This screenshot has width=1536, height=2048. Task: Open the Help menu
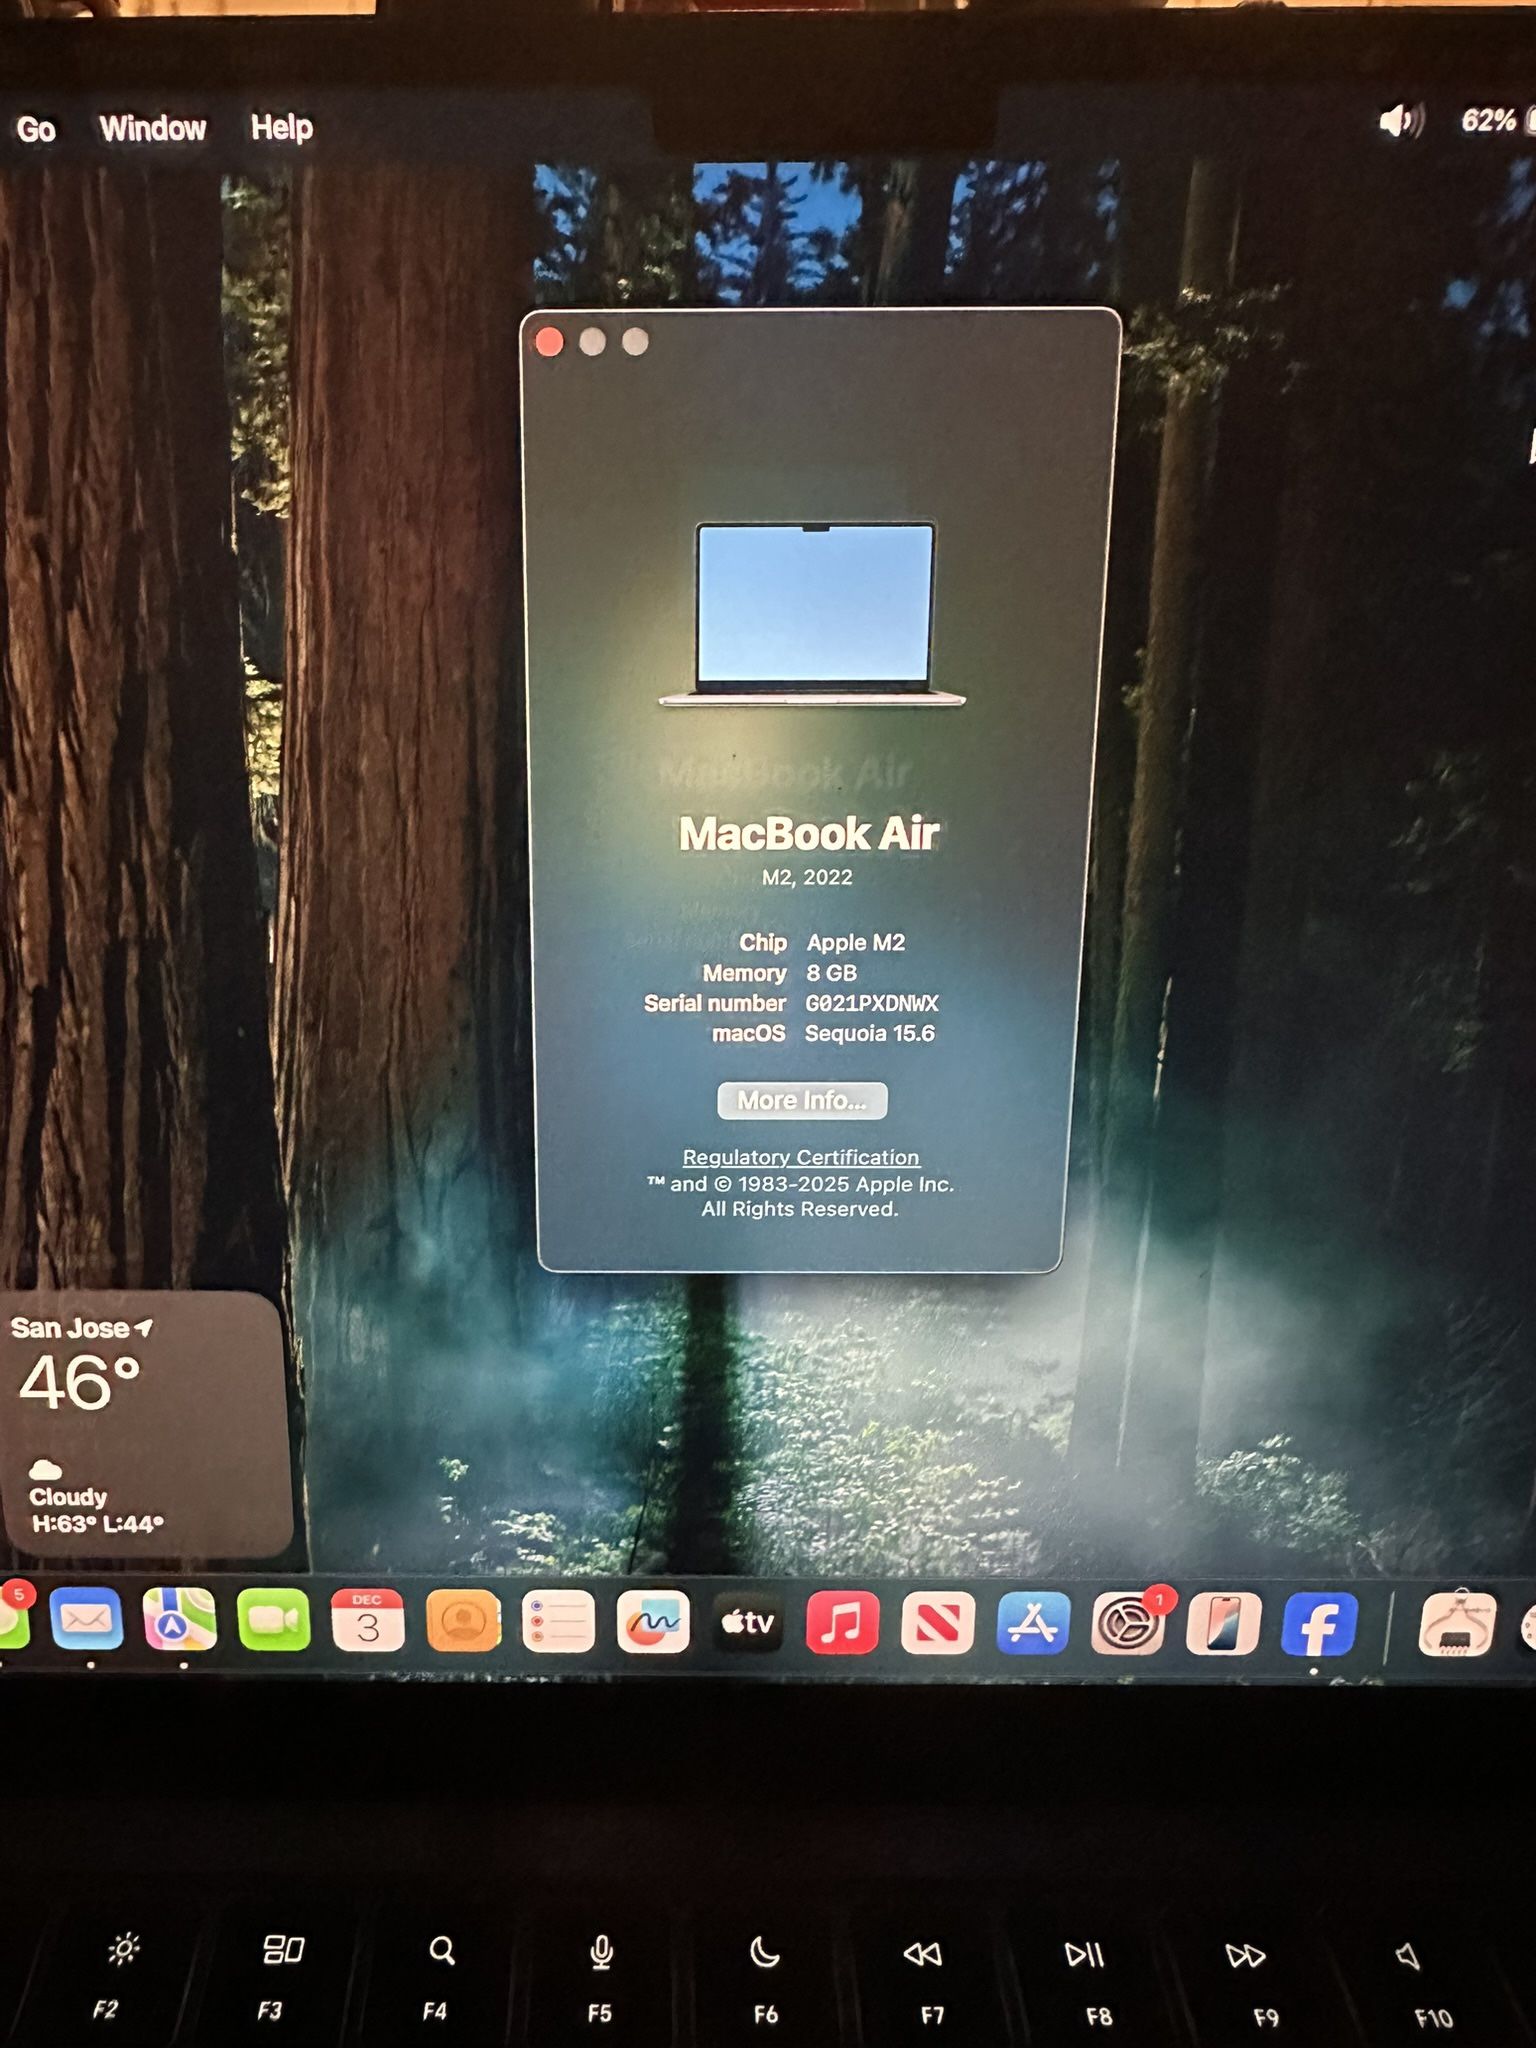(x=282, y=128)
